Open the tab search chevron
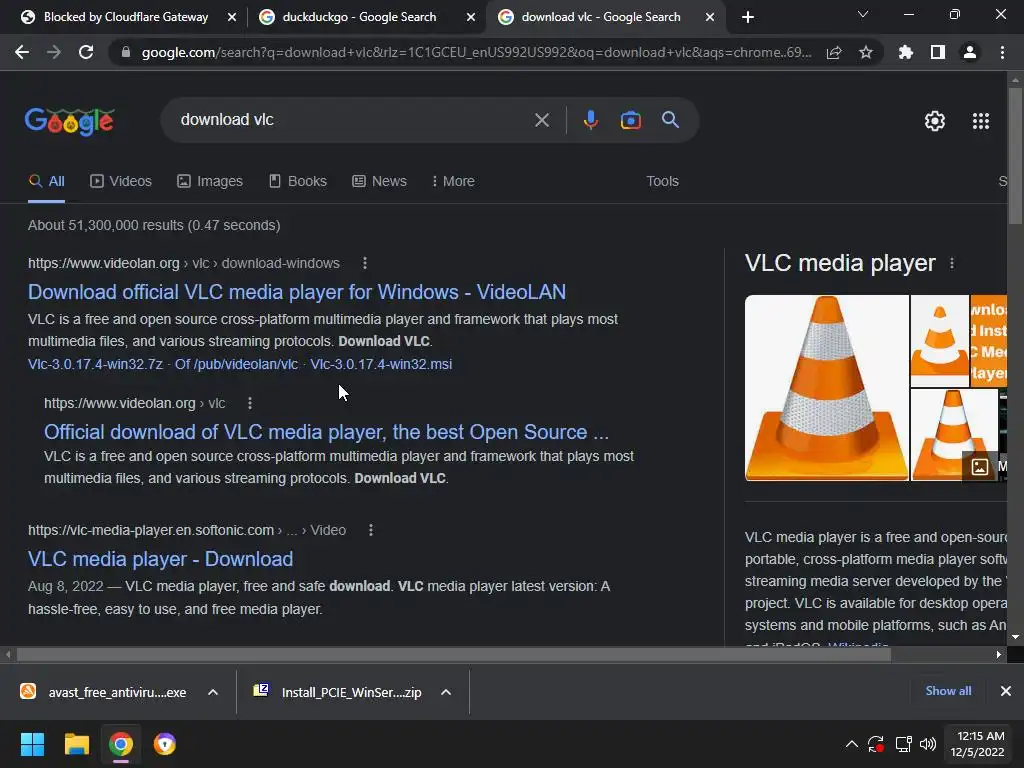 [x=863, y=14]
